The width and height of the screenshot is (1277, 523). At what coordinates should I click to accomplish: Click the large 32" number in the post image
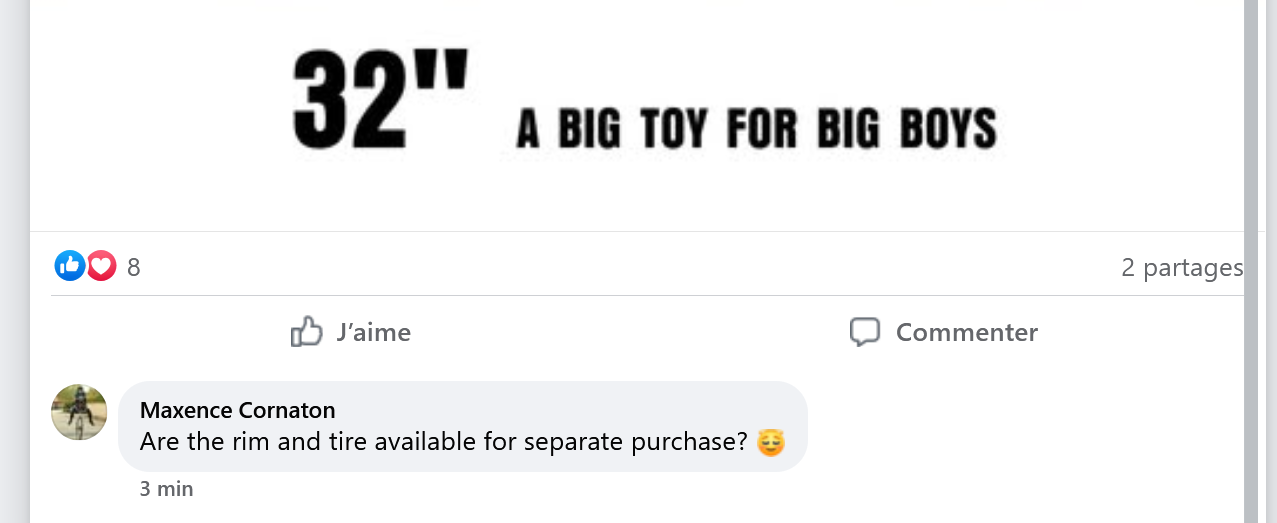click(x=380, y=97)
